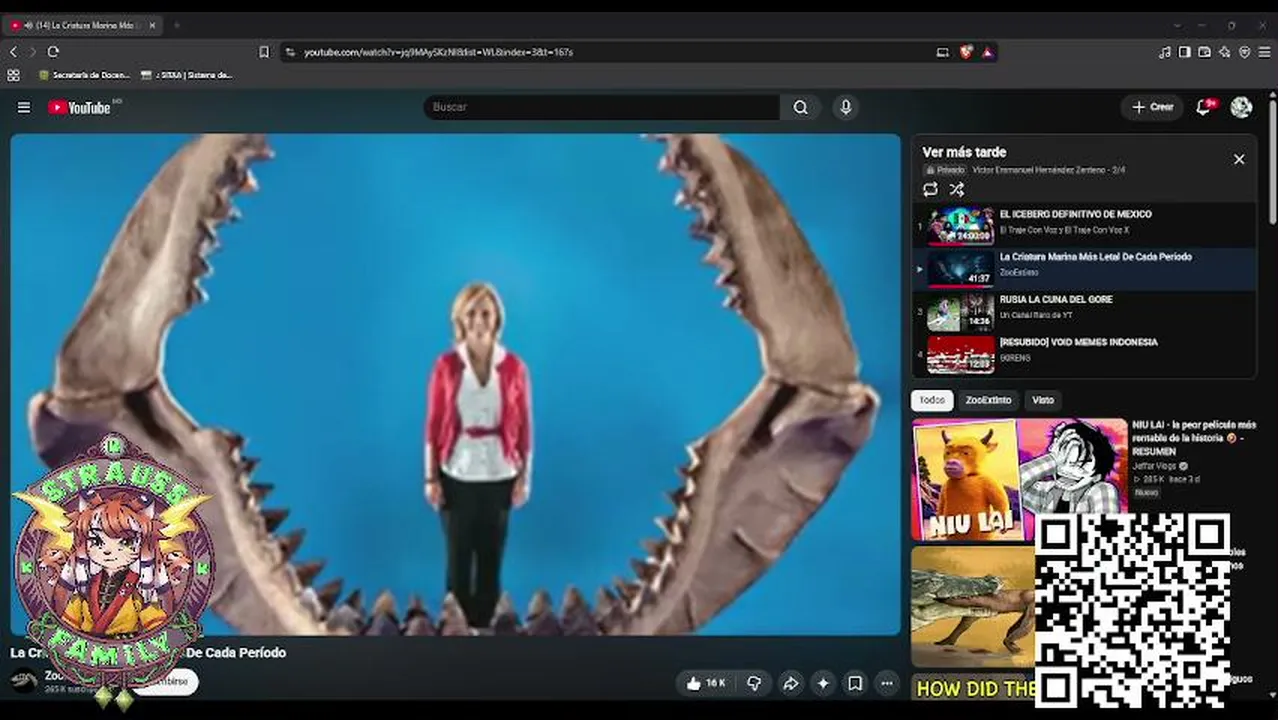Open the SITAA Sistema de bookmark
Screen dimensions: 1278x720
[187, 75]
